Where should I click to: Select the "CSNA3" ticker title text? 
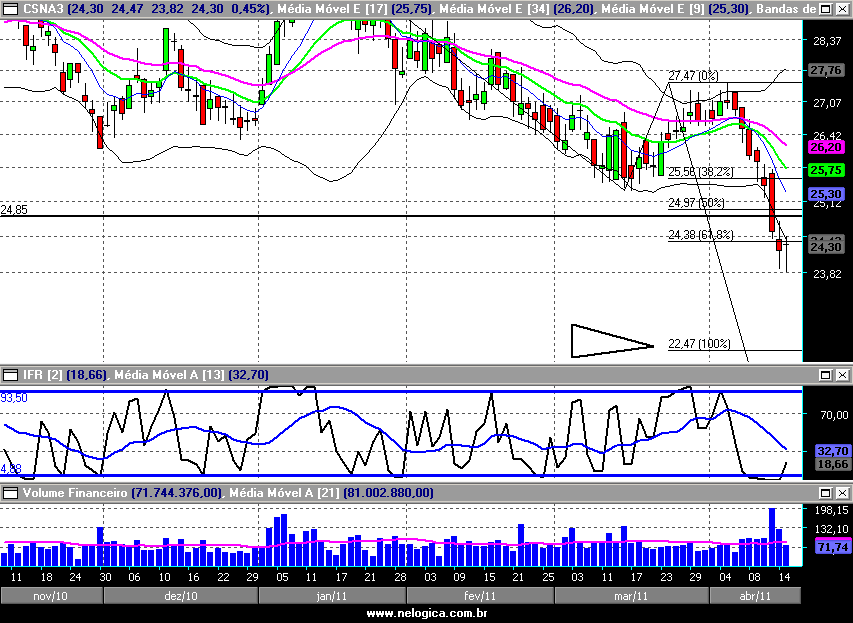[x=44, y=9]
